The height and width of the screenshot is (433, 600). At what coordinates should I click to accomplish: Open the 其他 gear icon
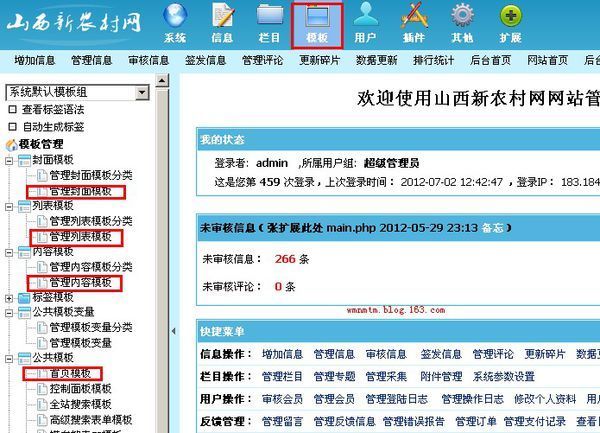point(462,15)
